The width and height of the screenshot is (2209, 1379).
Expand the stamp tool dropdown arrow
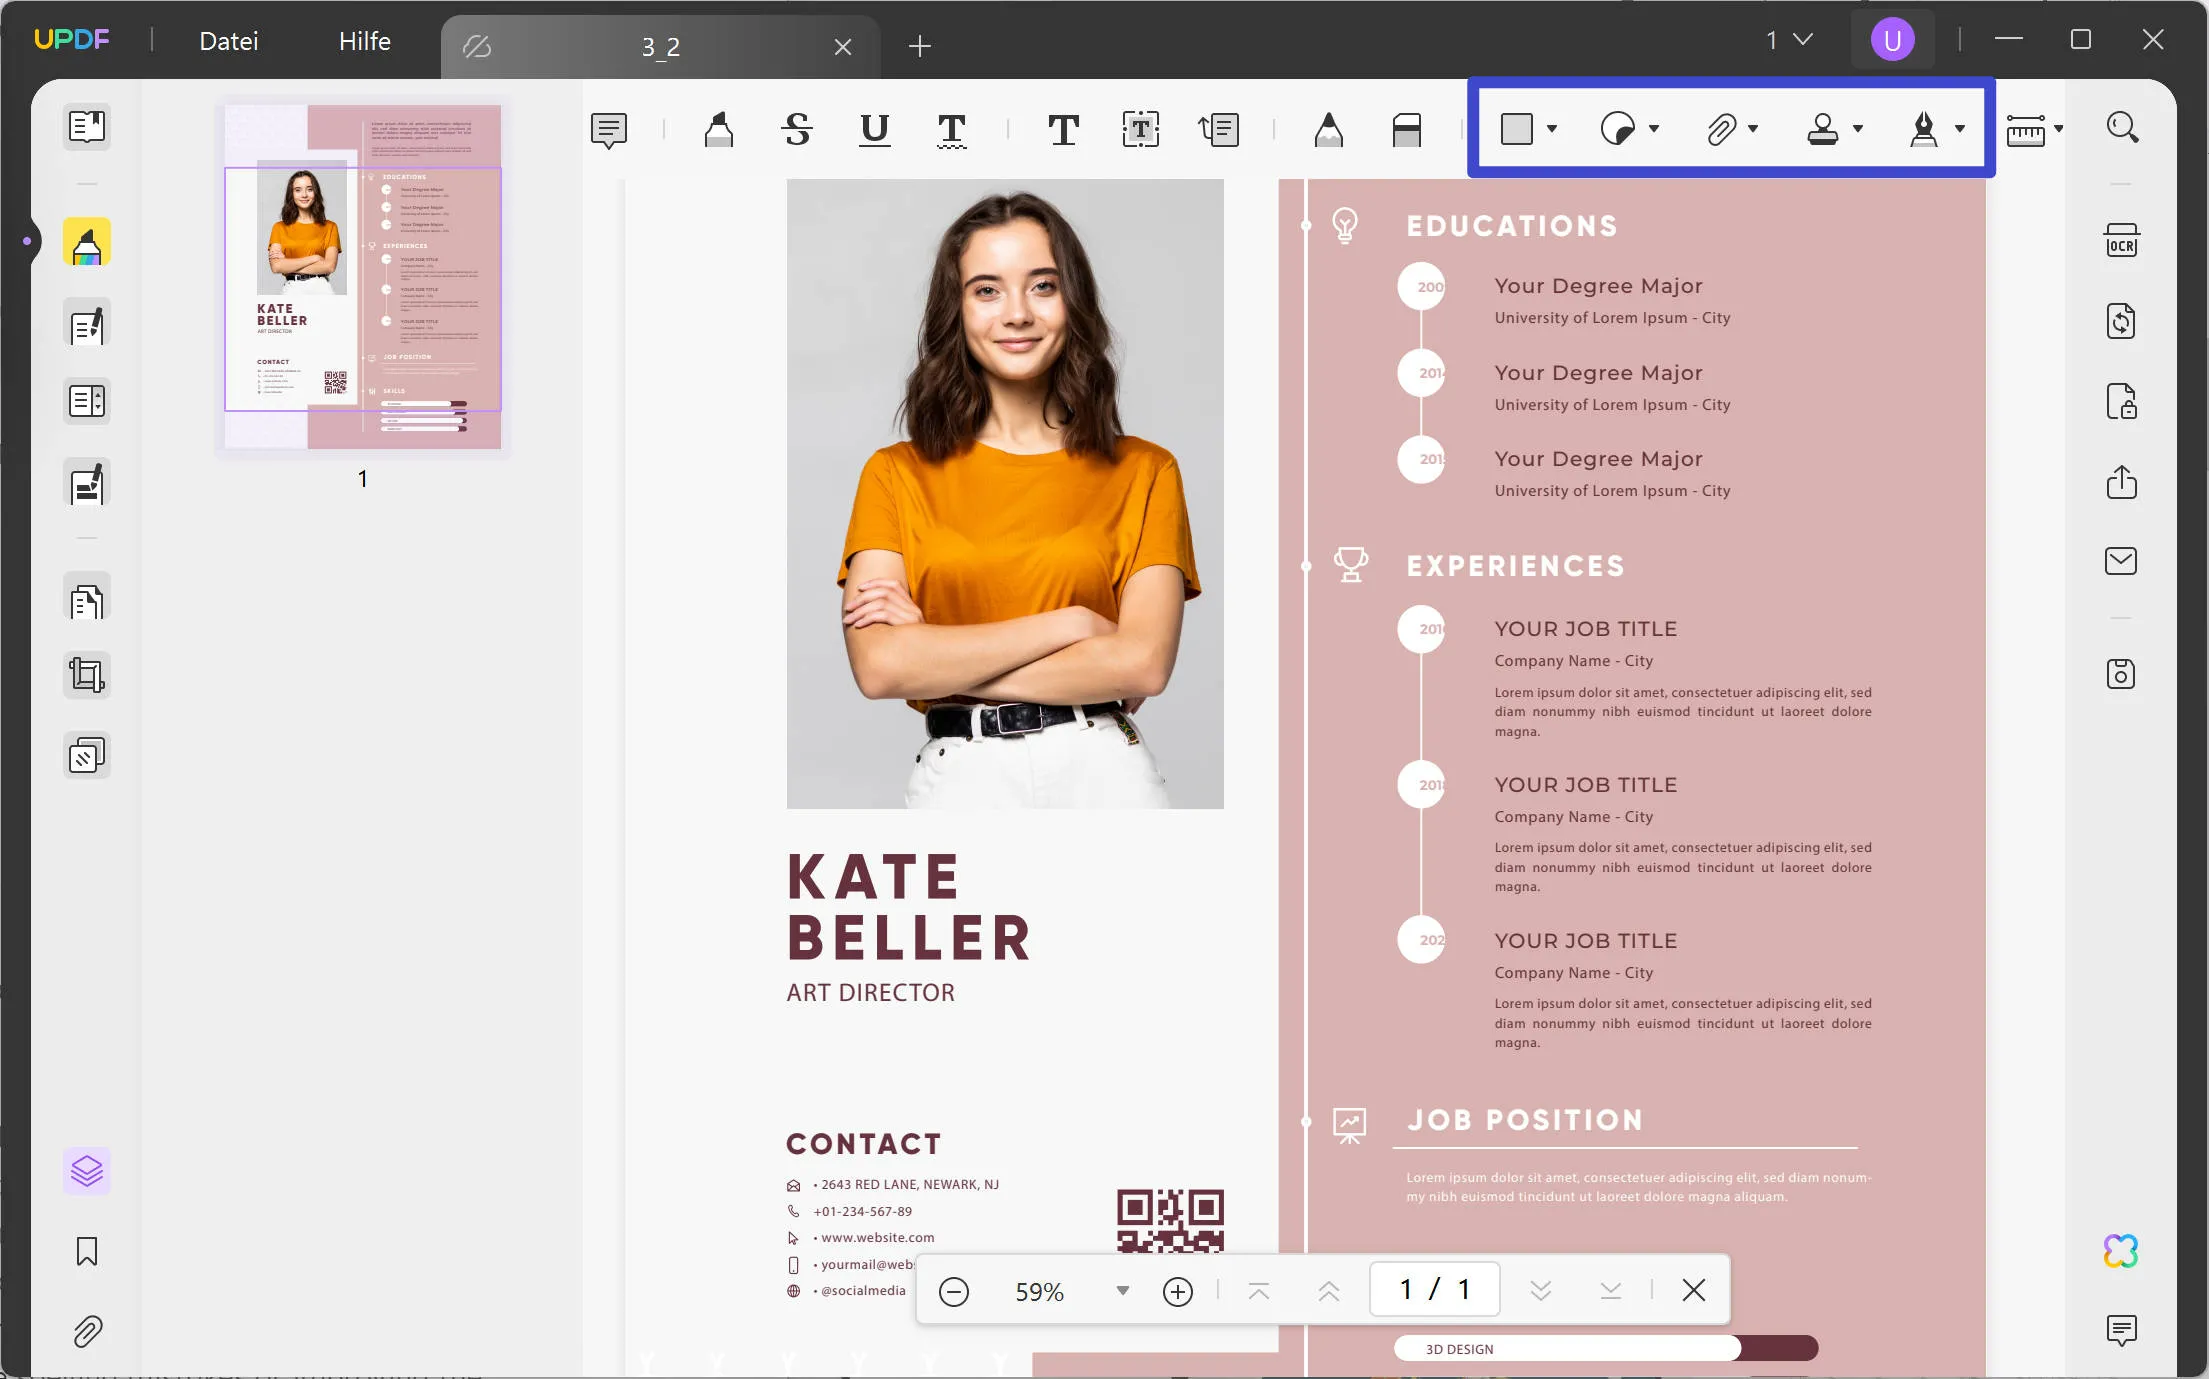[x=1858, y=129]
